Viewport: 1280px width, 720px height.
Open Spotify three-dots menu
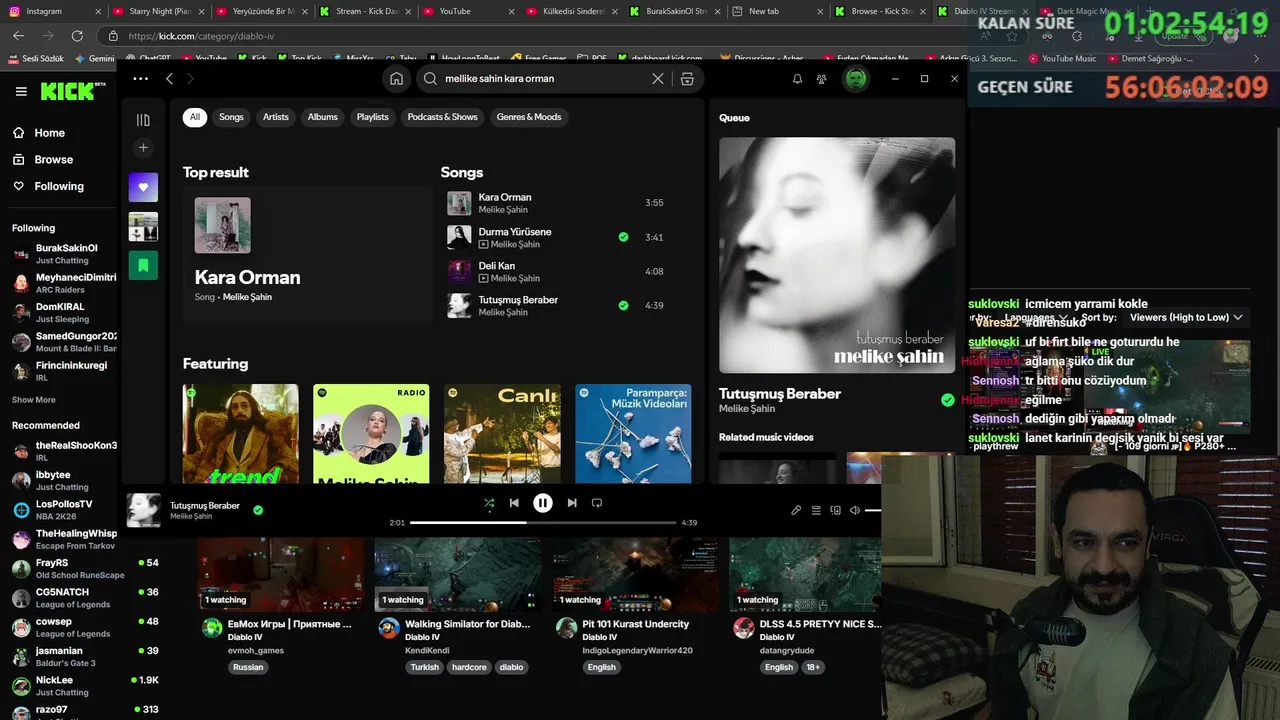(x=140, y=79)
